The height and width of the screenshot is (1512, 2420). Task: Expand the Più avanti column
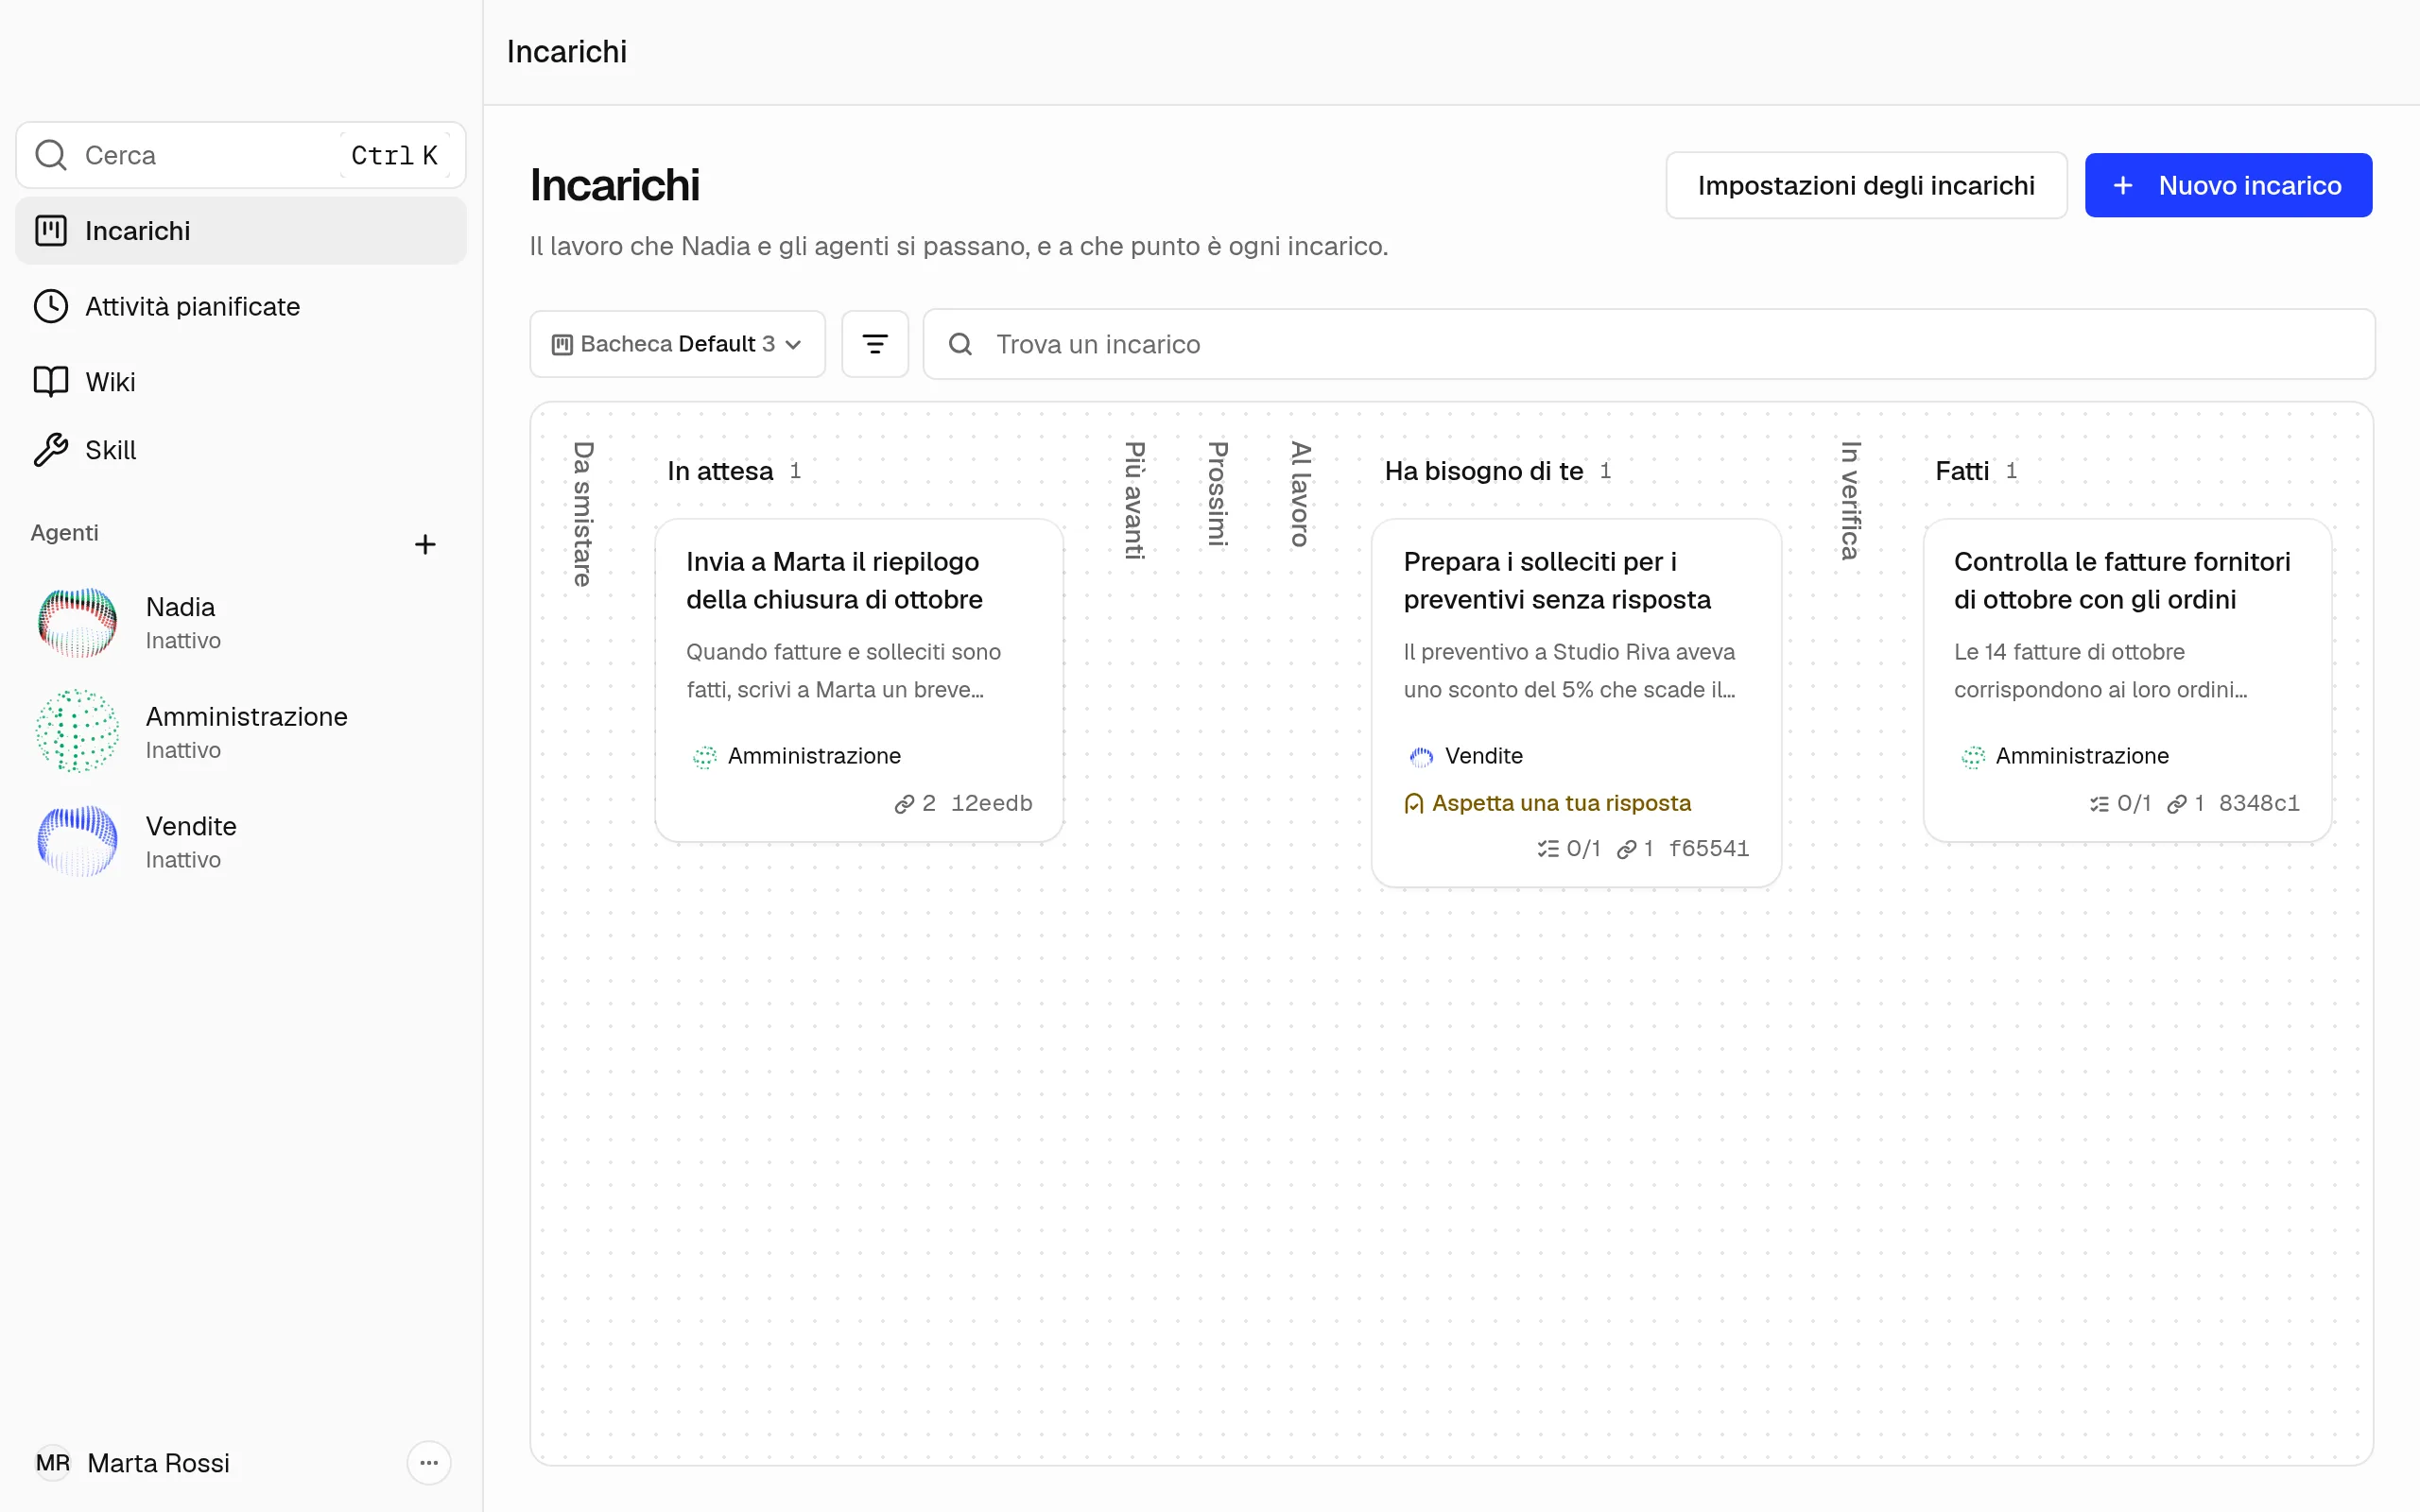point(1134,500)
